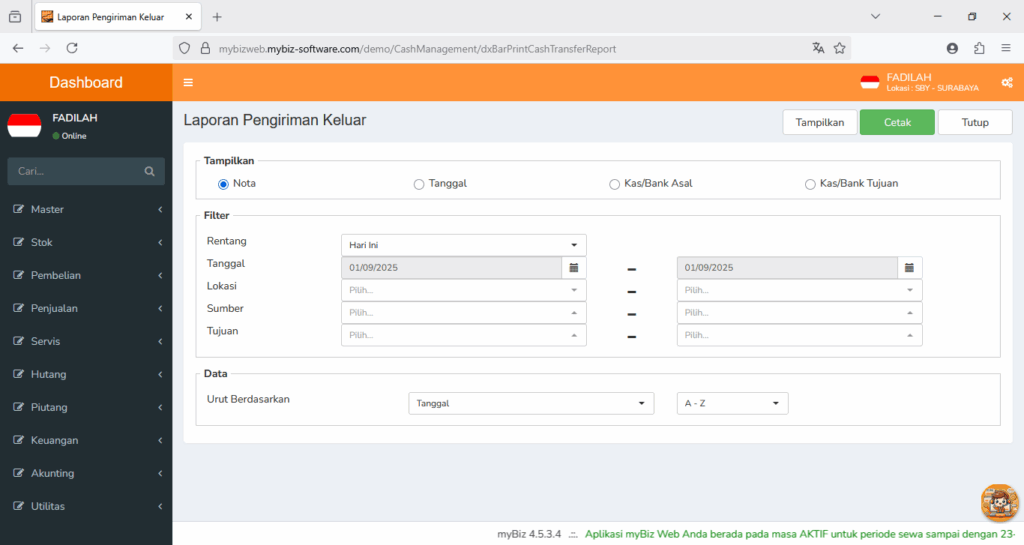Open the second Lokasi Pilih dropdown
Screen dimensions: 1024x545
click(799, 290)
